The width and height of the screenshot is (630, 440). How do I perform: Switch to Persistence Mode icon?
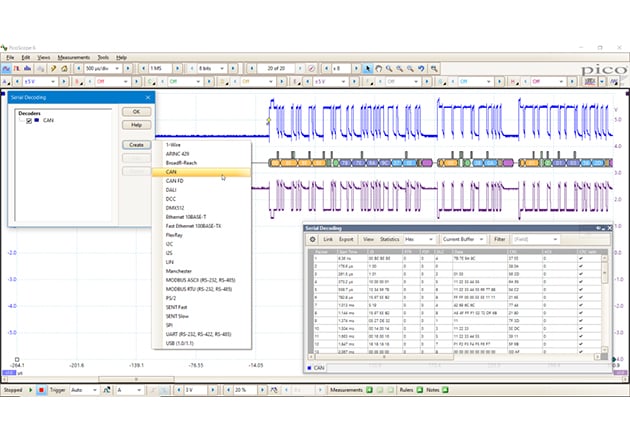coord(17,69)
